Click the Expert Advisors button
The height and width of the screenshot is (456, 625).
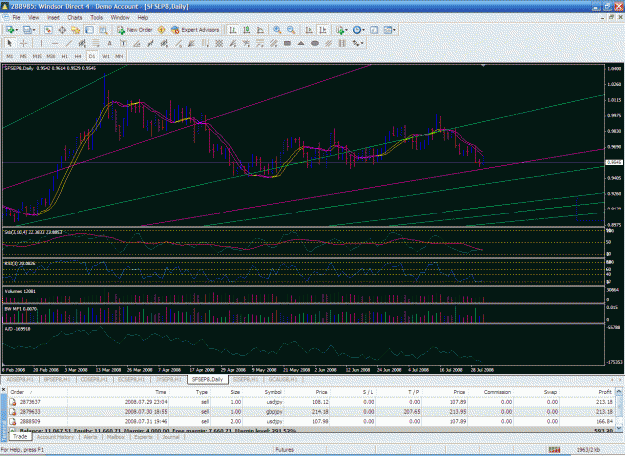click(x=195, y=30)
